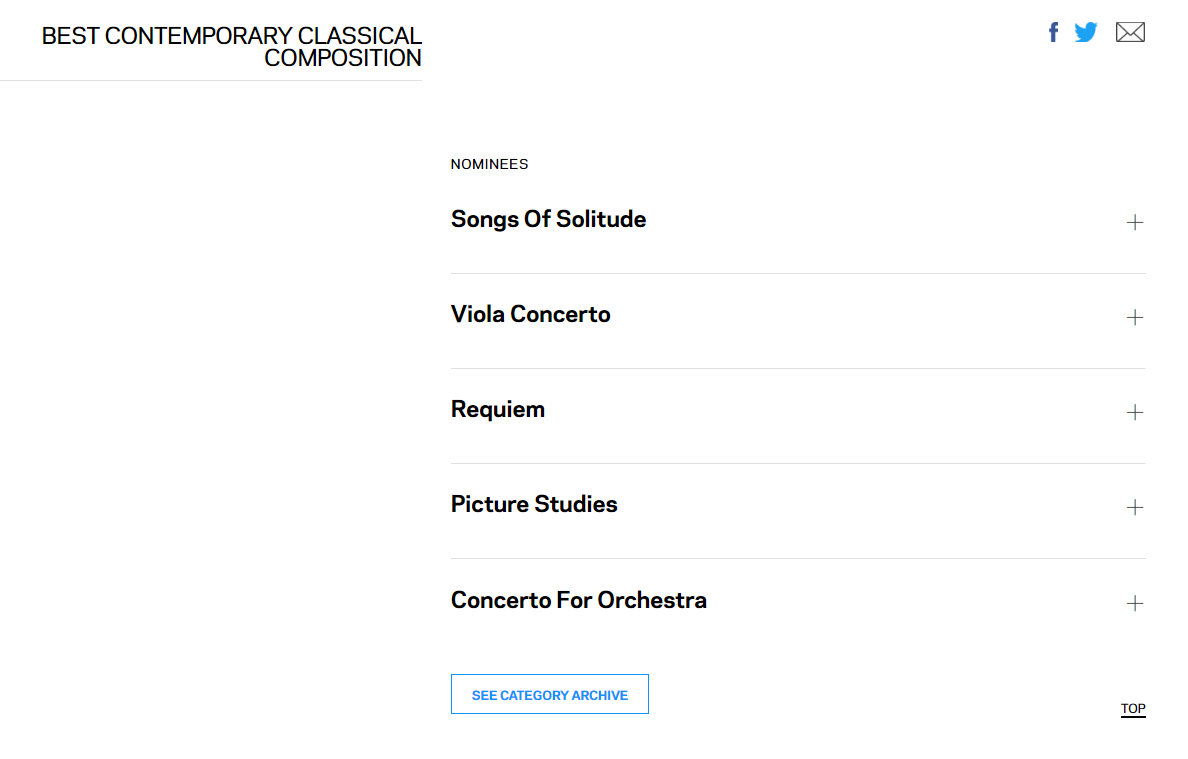
Task: Click the Concerto For Orchestra title
Action: [578, 600]
